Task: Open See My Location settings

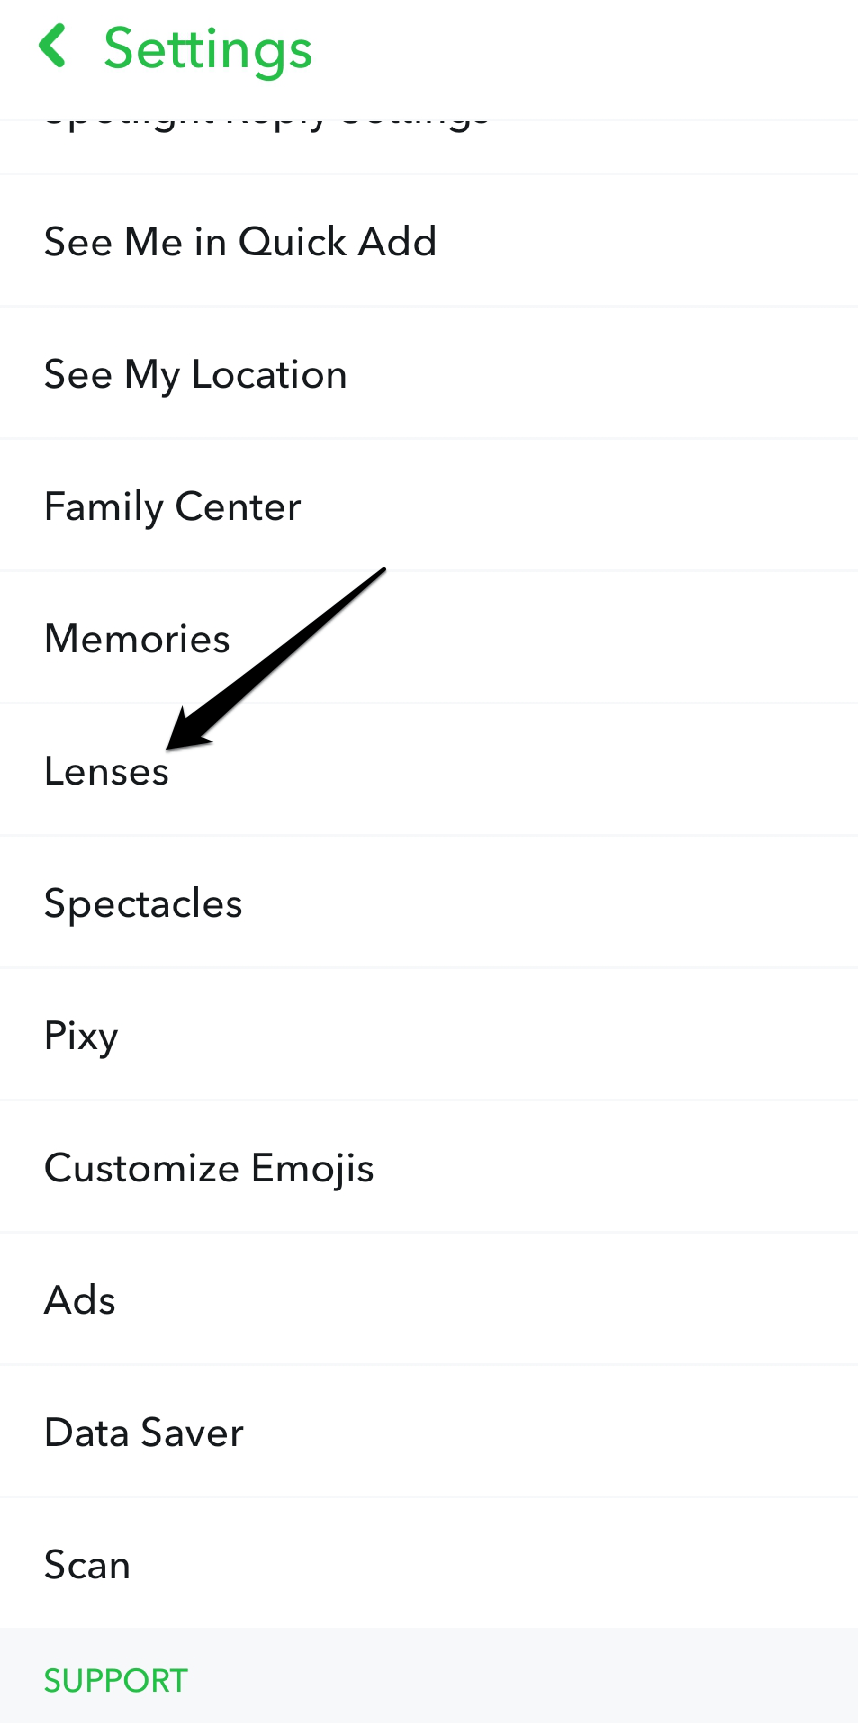Action: (x=196, y=373)
